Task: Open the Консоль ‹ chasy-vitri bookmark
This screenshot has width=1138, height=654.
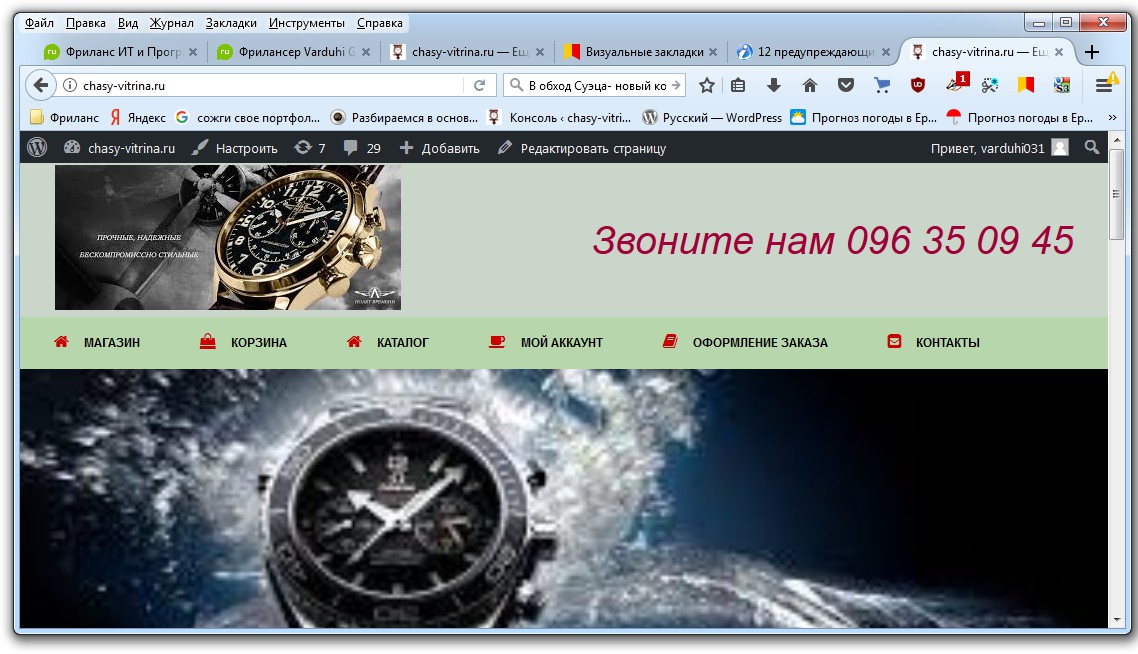Action: [560, 118]
